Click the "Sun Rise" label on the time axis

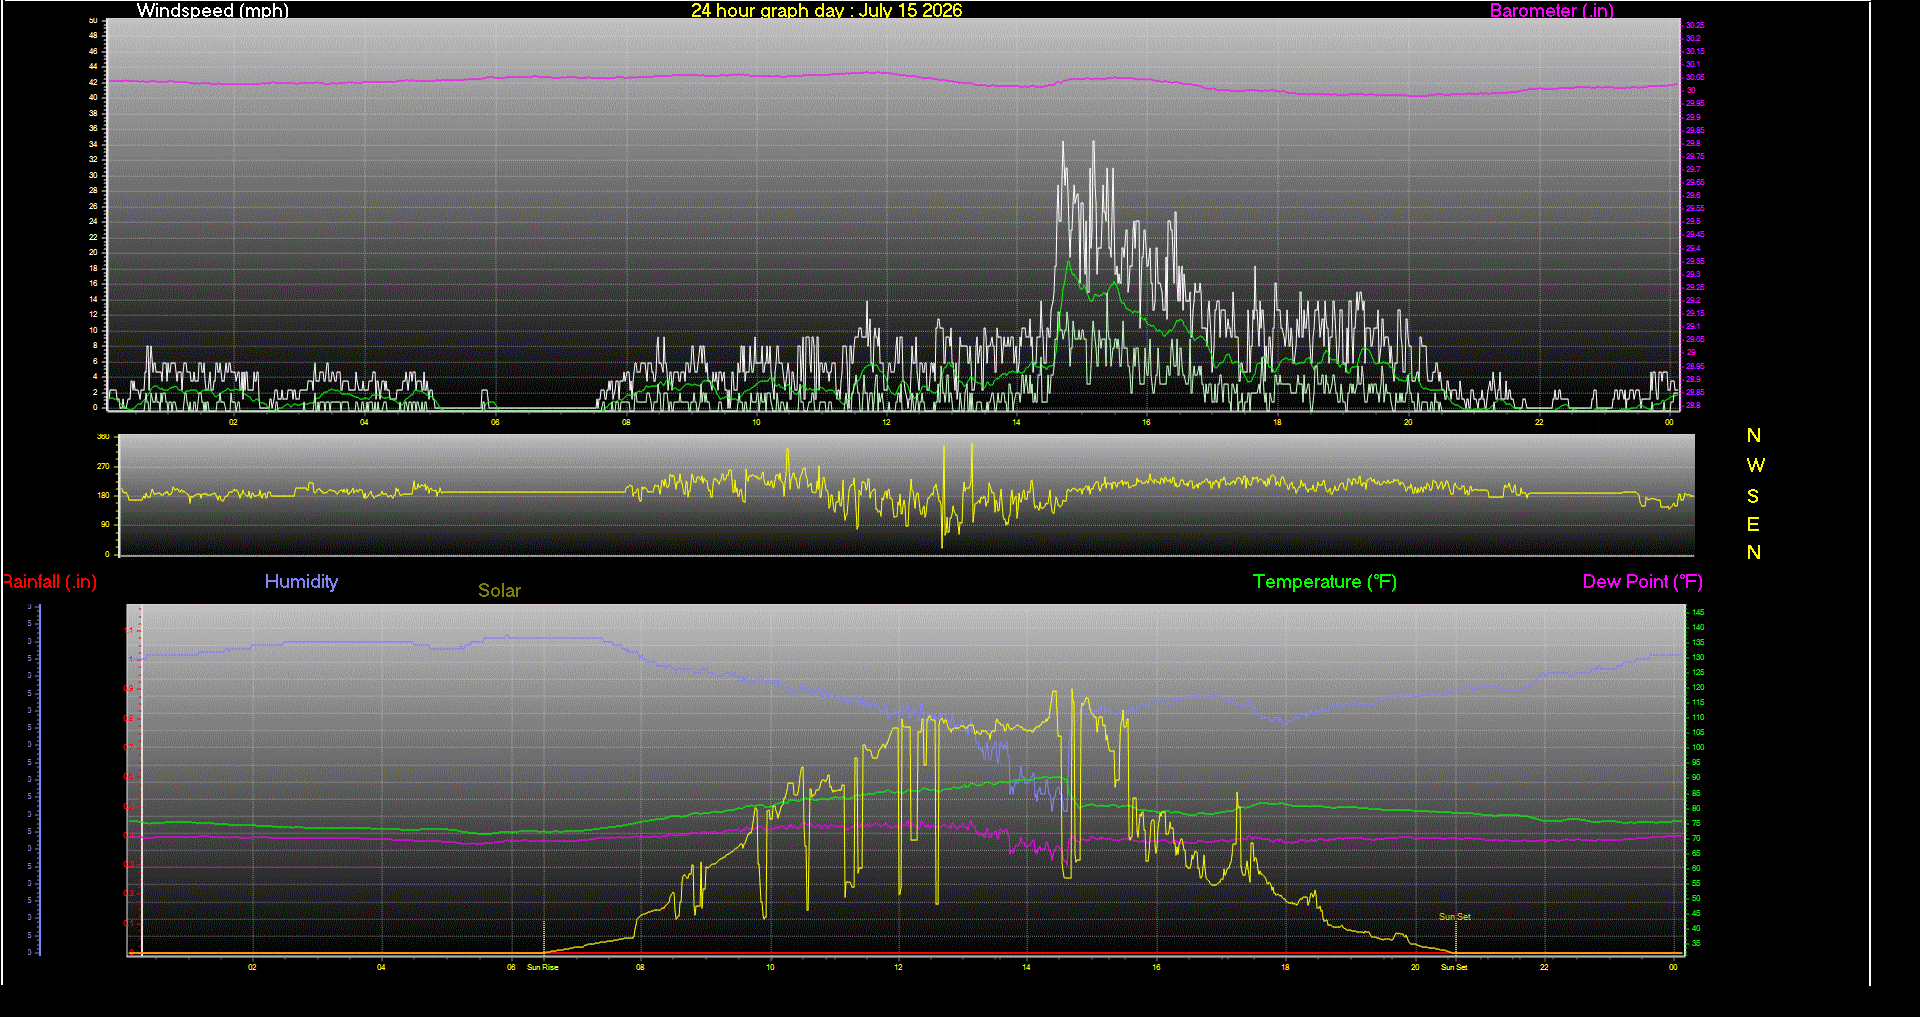pos(542,967)
